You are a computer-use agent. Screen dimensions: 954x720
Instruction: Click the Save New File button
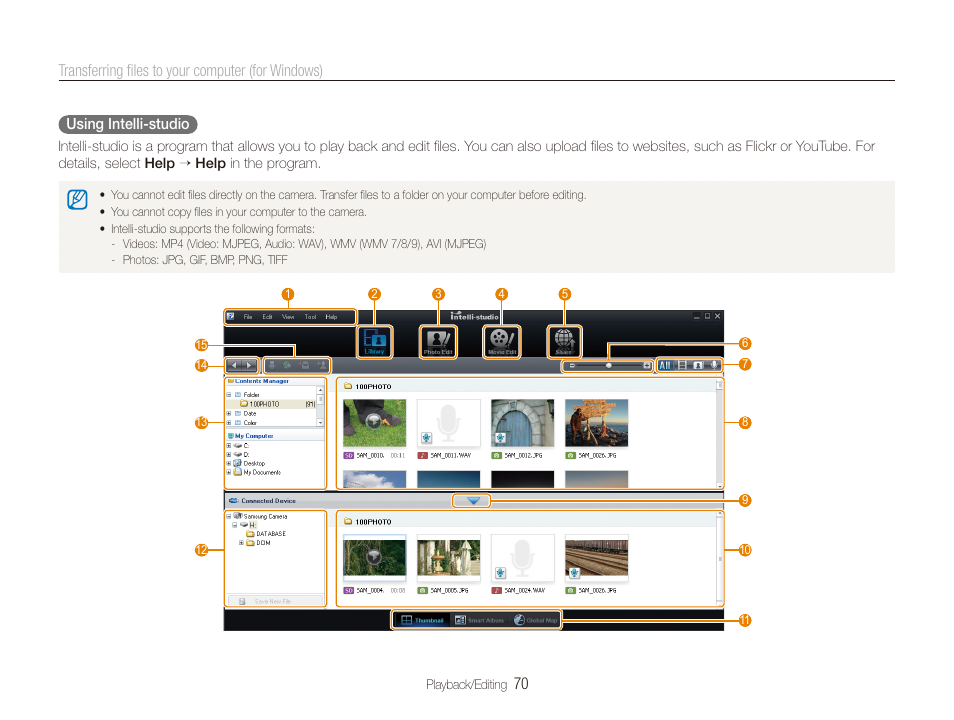274,601
